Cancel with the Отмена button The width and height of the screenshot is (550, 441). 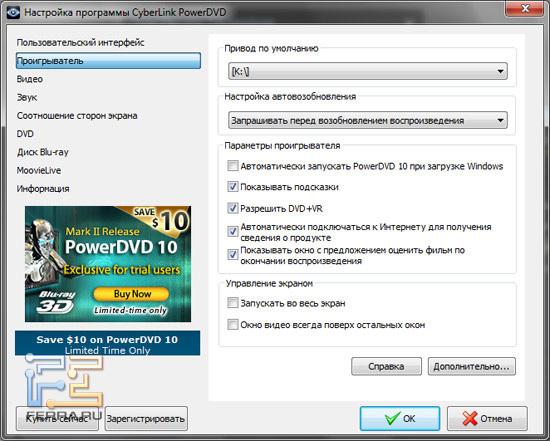point(487,418)
